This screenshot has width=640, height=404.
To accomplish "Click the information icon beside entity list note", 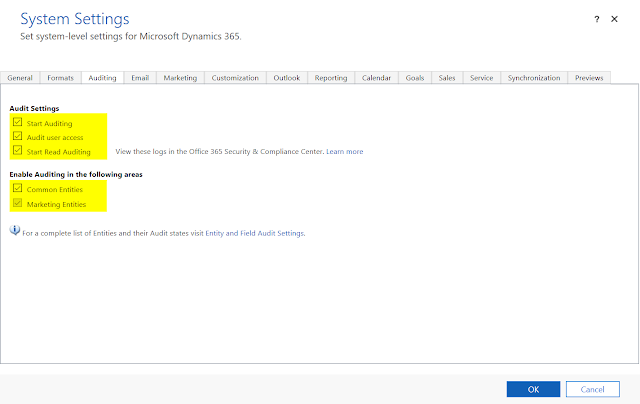I will 15,231.
